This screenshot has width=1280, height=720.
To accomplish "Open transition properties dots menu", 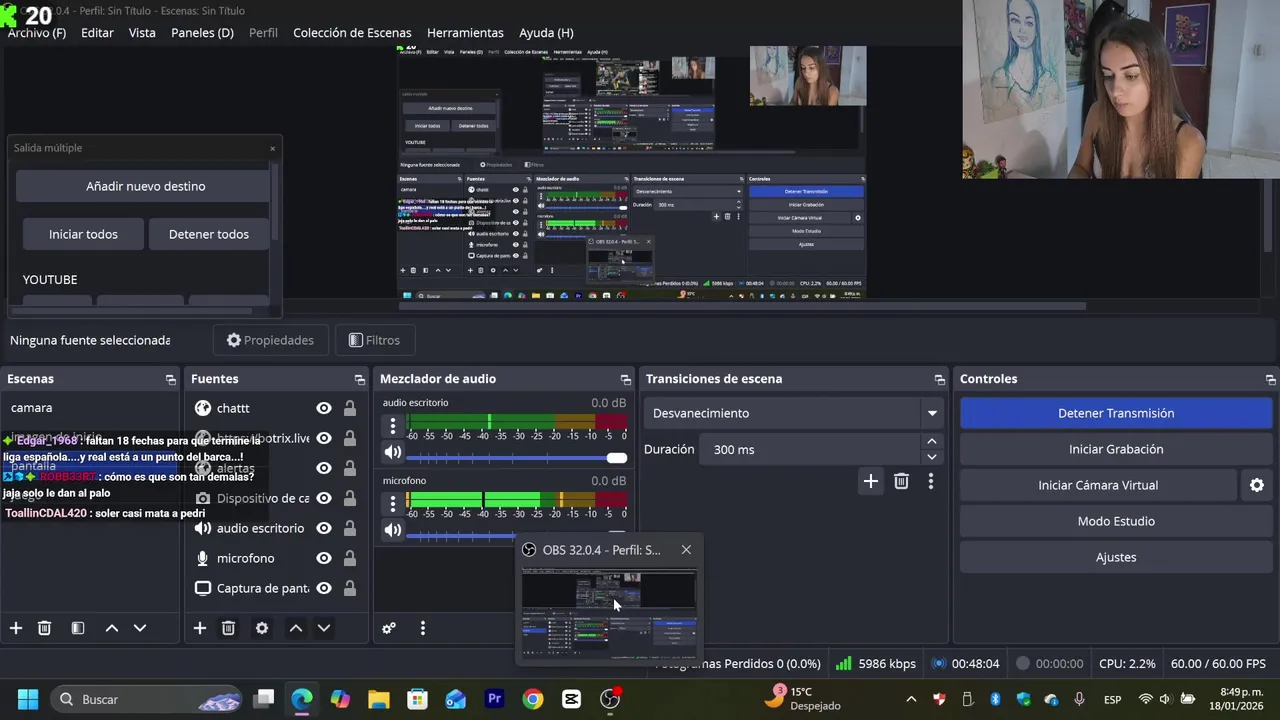I will pyautogui.click(x=931, y=482).
